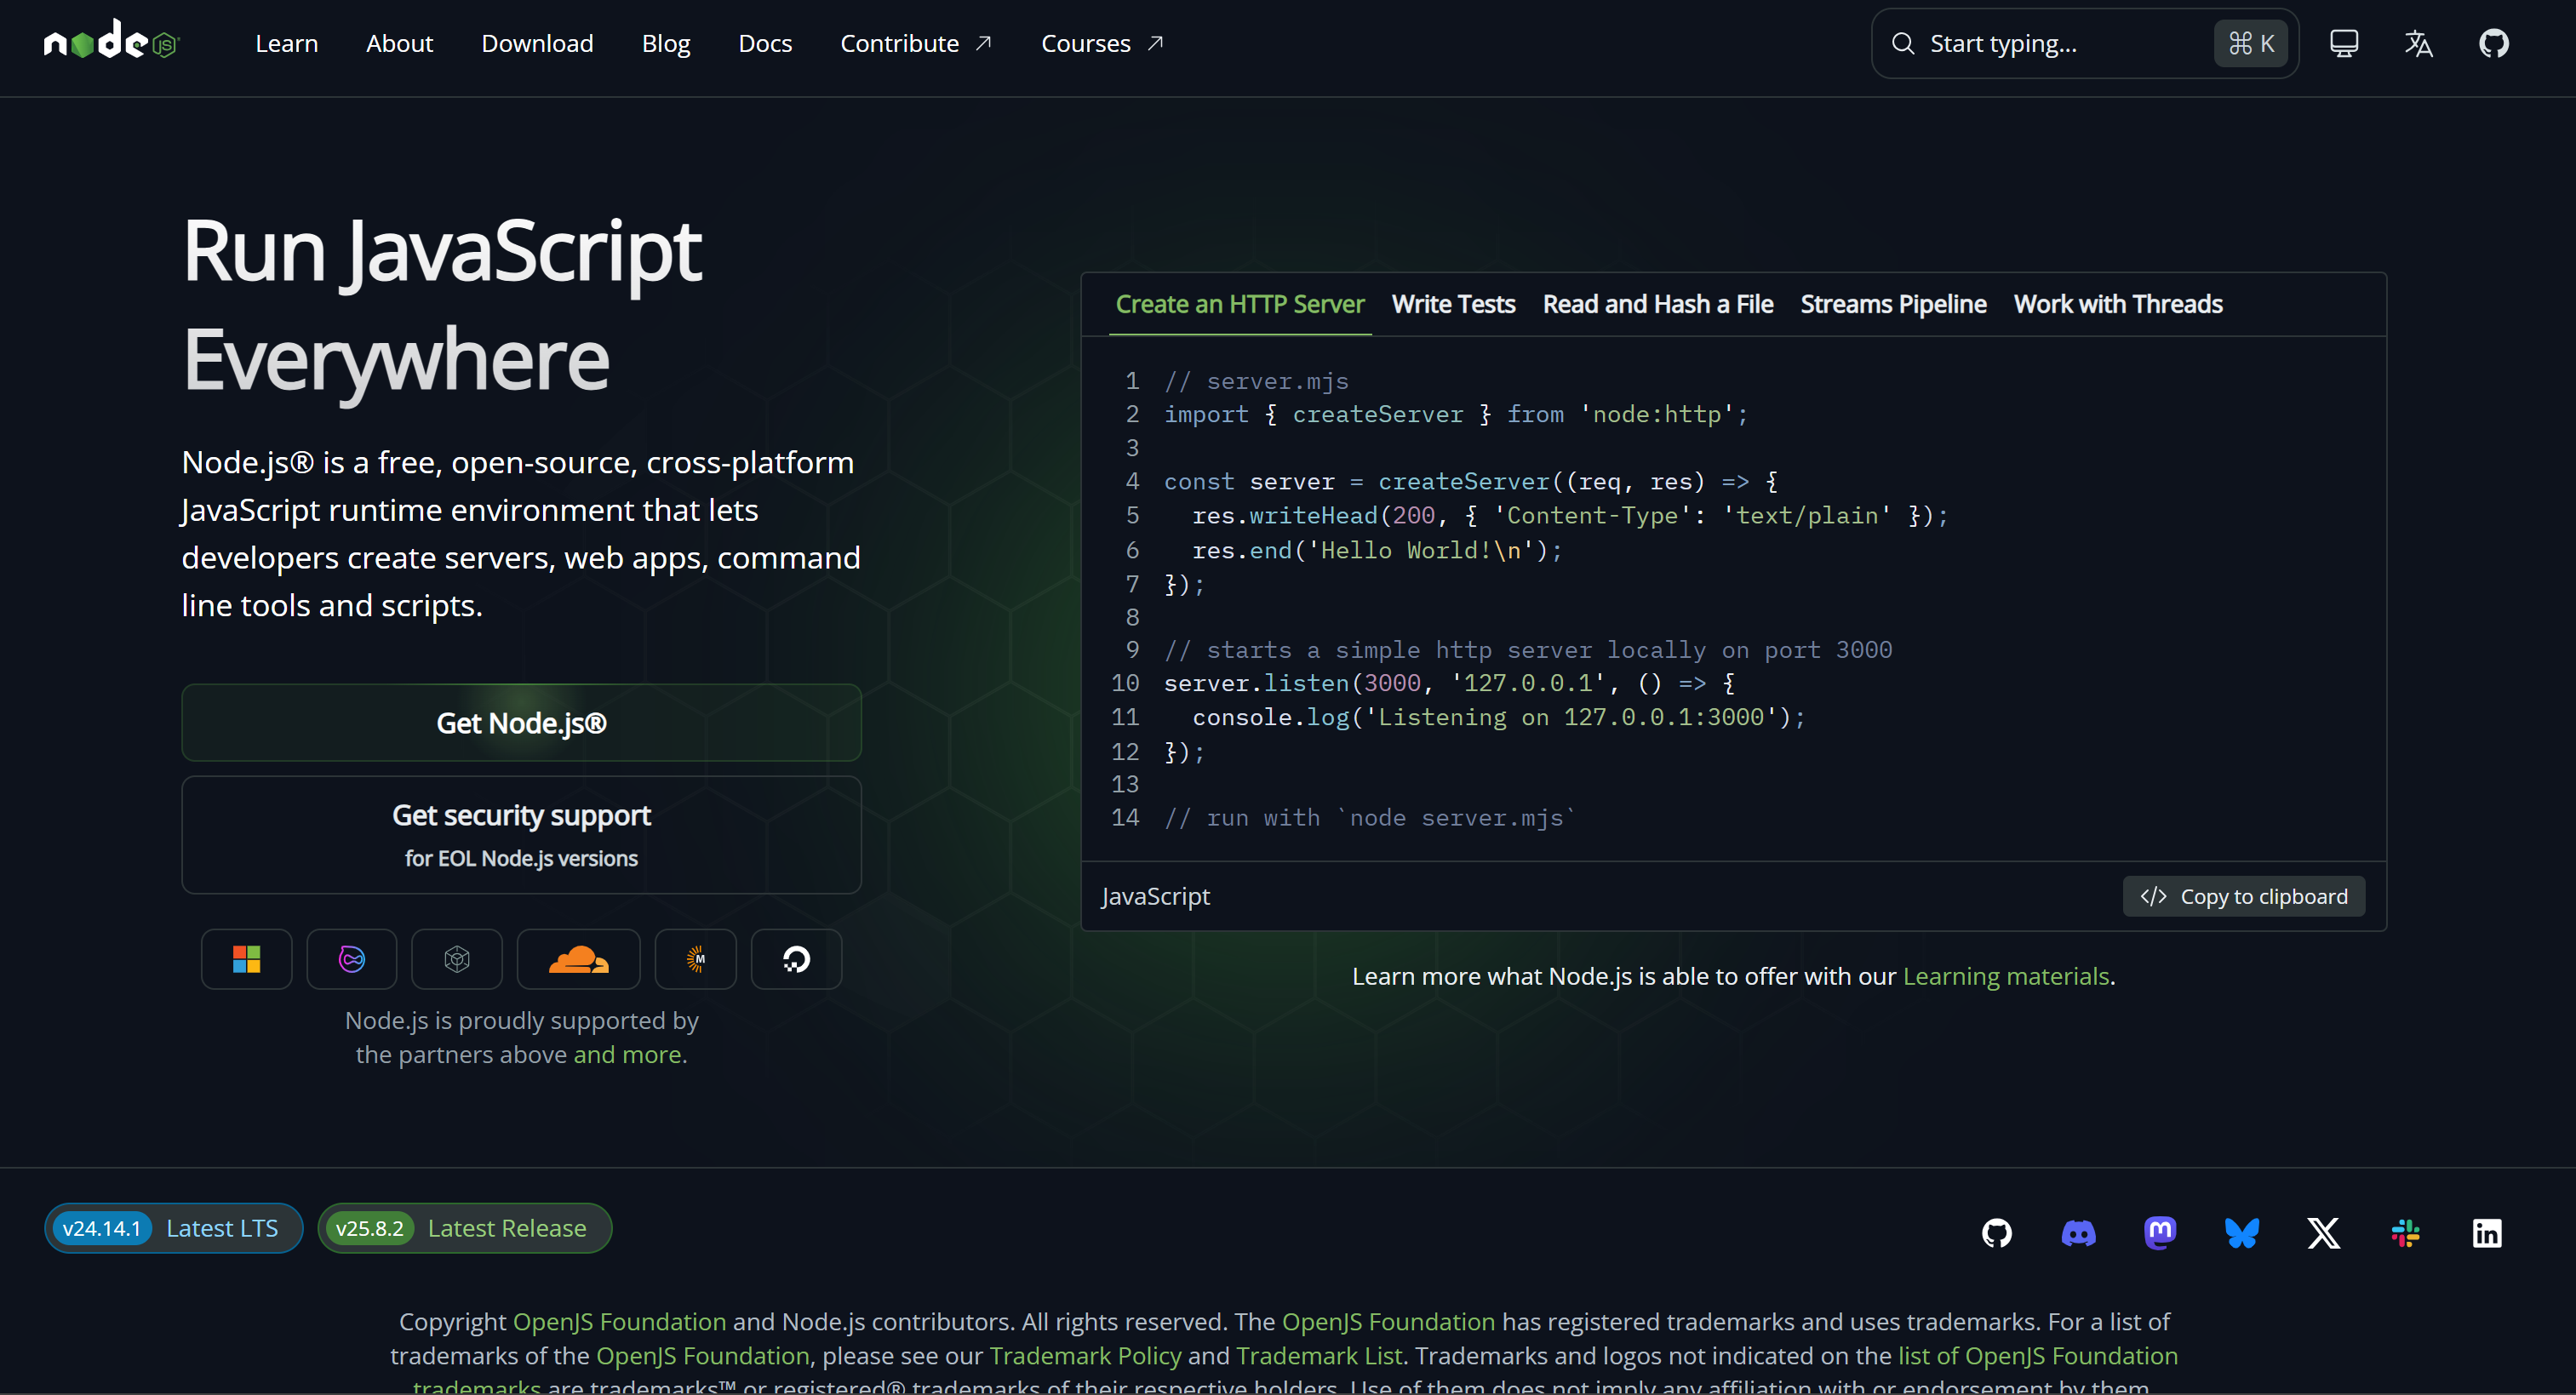Click the Node.js logo in header

(x=111, y=42)
